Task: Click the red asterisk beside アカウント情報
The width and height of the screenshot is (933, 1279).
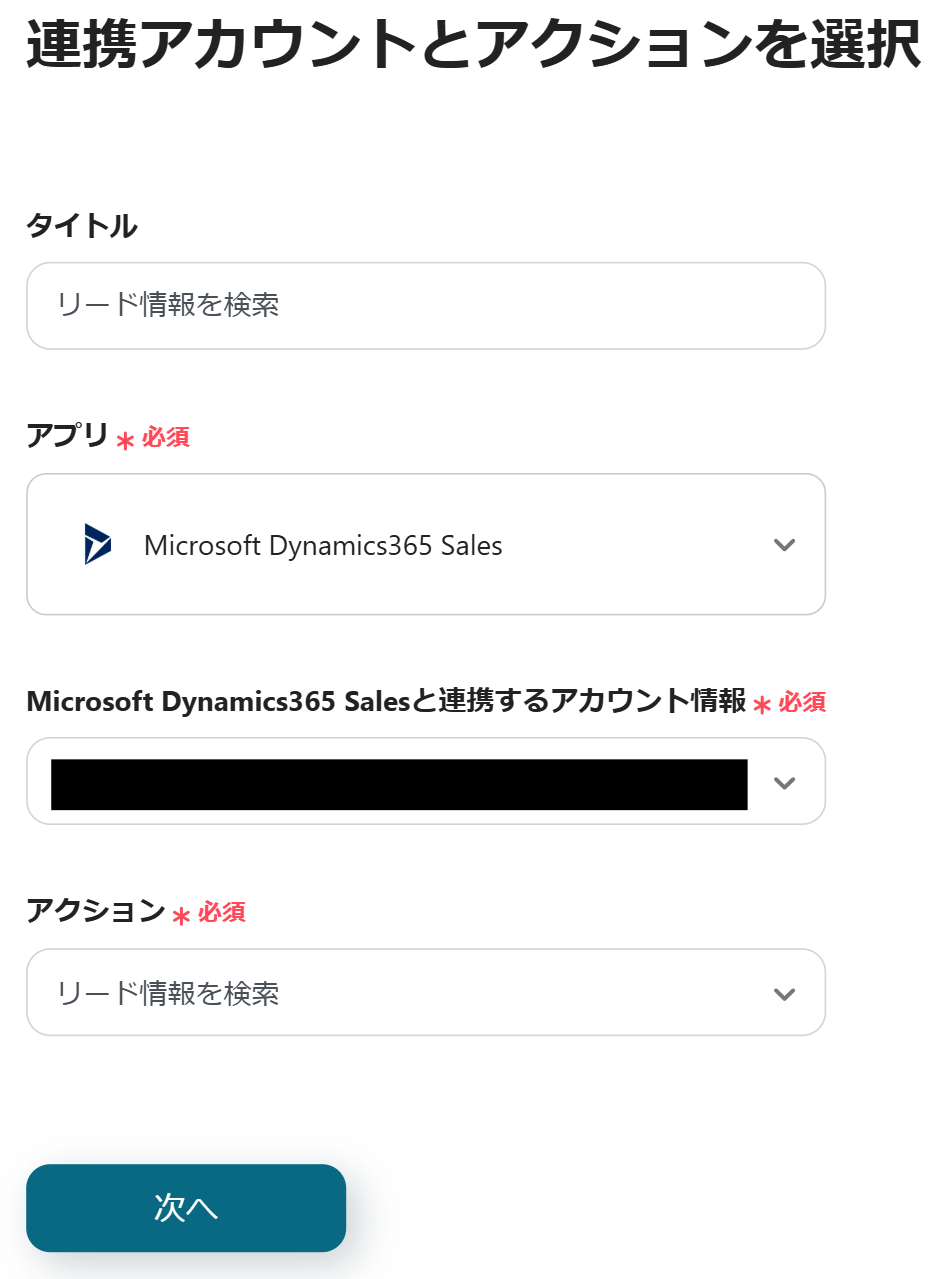Action: click(x=762, y=705)
